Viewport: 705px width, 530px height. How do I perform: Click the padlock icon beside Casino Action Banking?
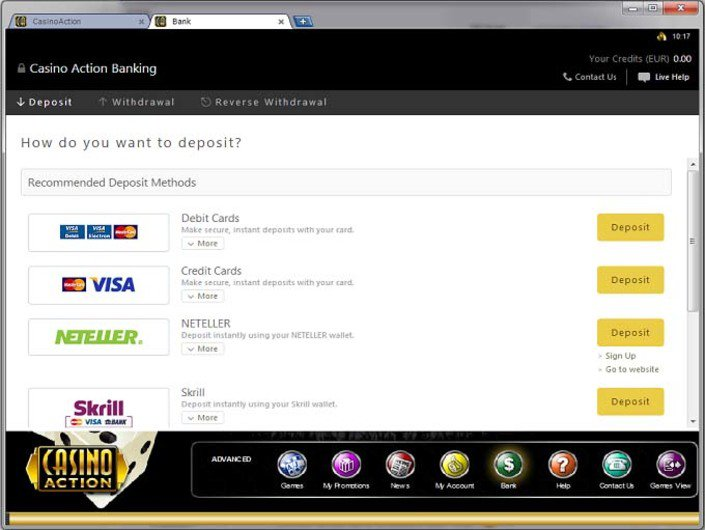tap(21, 68)
